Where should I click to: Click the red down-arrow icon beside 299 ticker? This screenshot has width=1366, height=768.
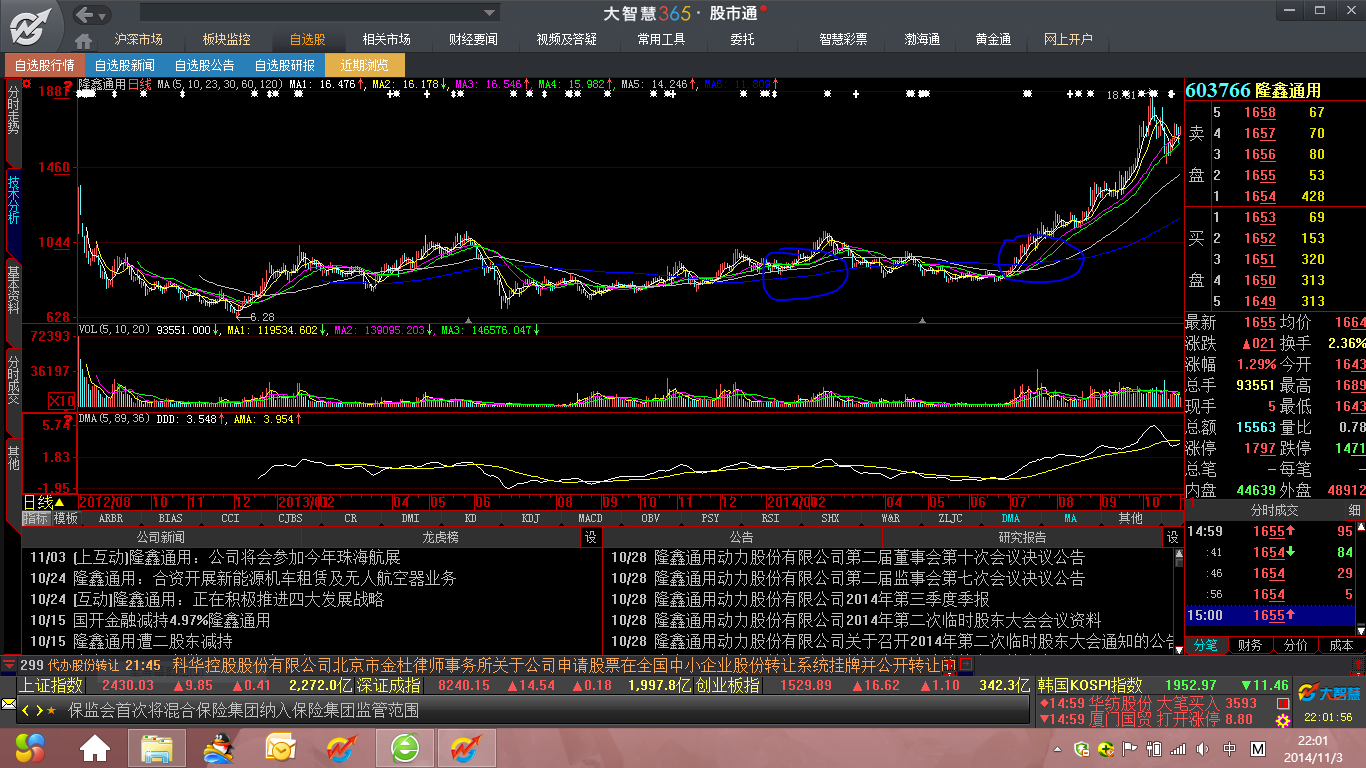click(x=9, y=664)
